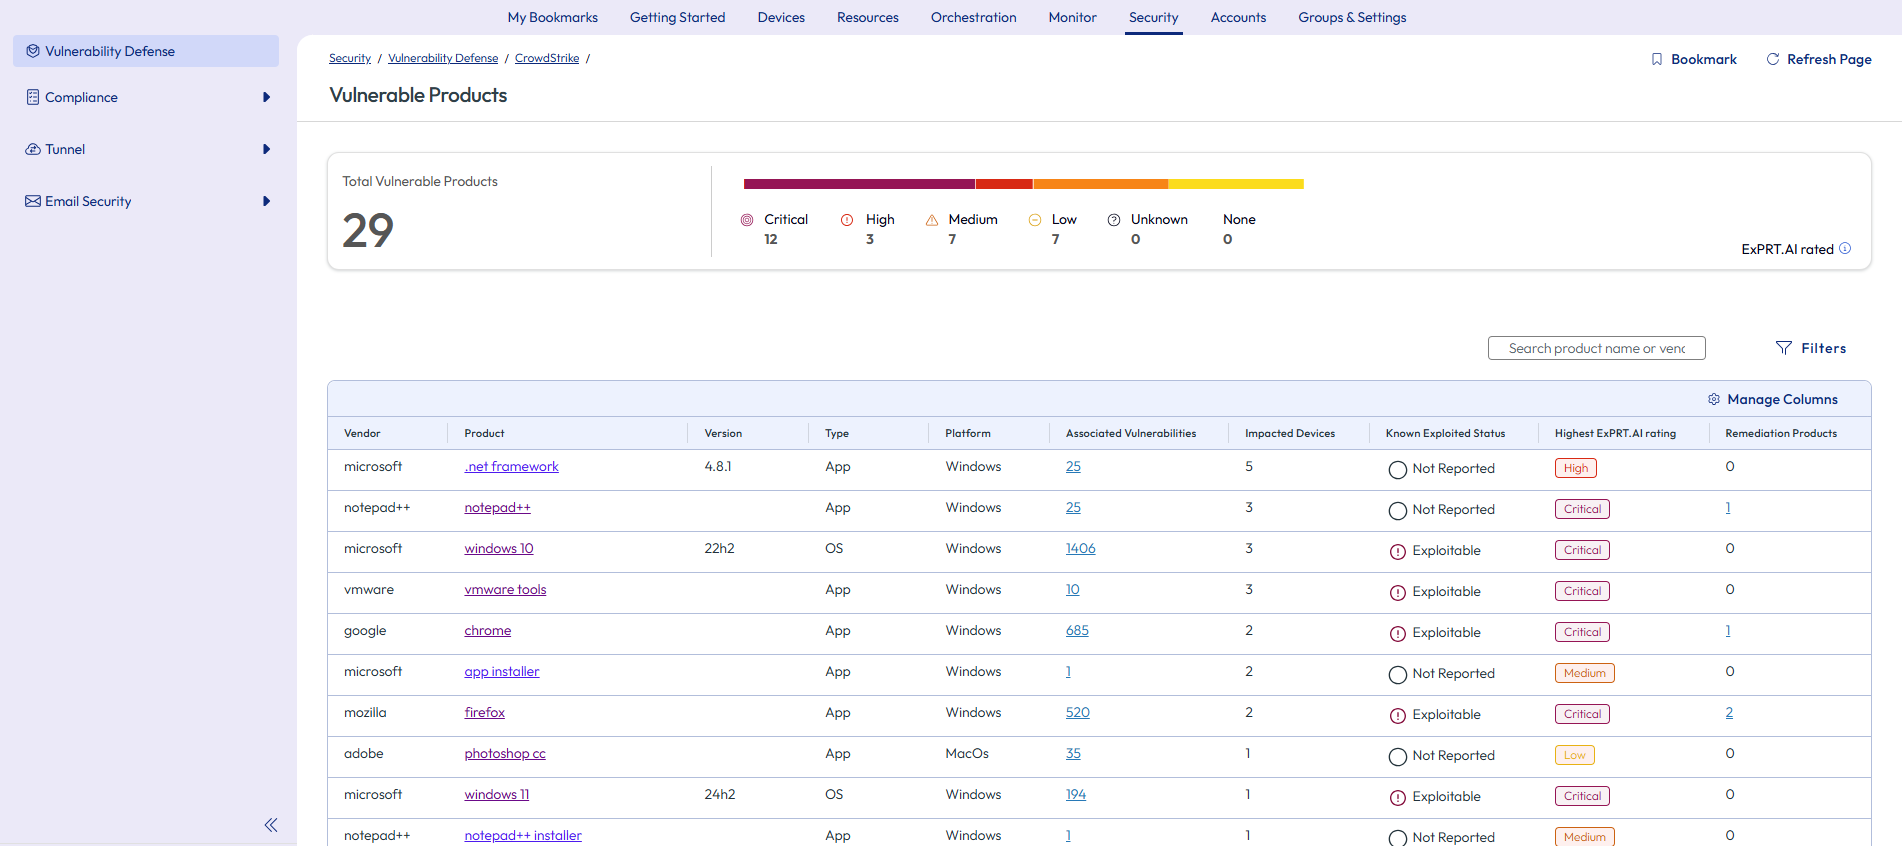The width and height of the screenshot is (1902, 846).
Task: Open the Filters funnel icon
Action: (x=1783, y=348)
